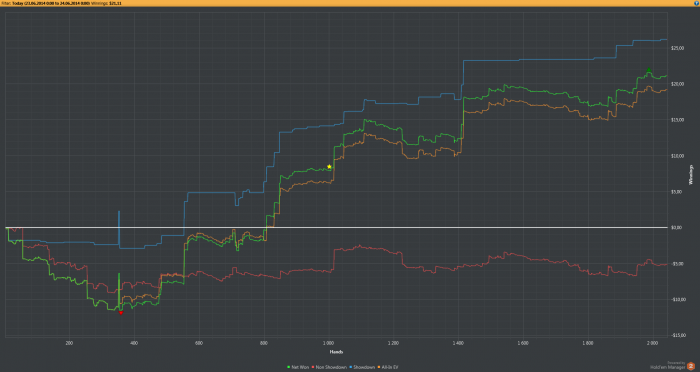Click the blue help icon in the orange filter bar
This screenshot has width=700, height=372.
pyautogui.click(x=697, y=3)
